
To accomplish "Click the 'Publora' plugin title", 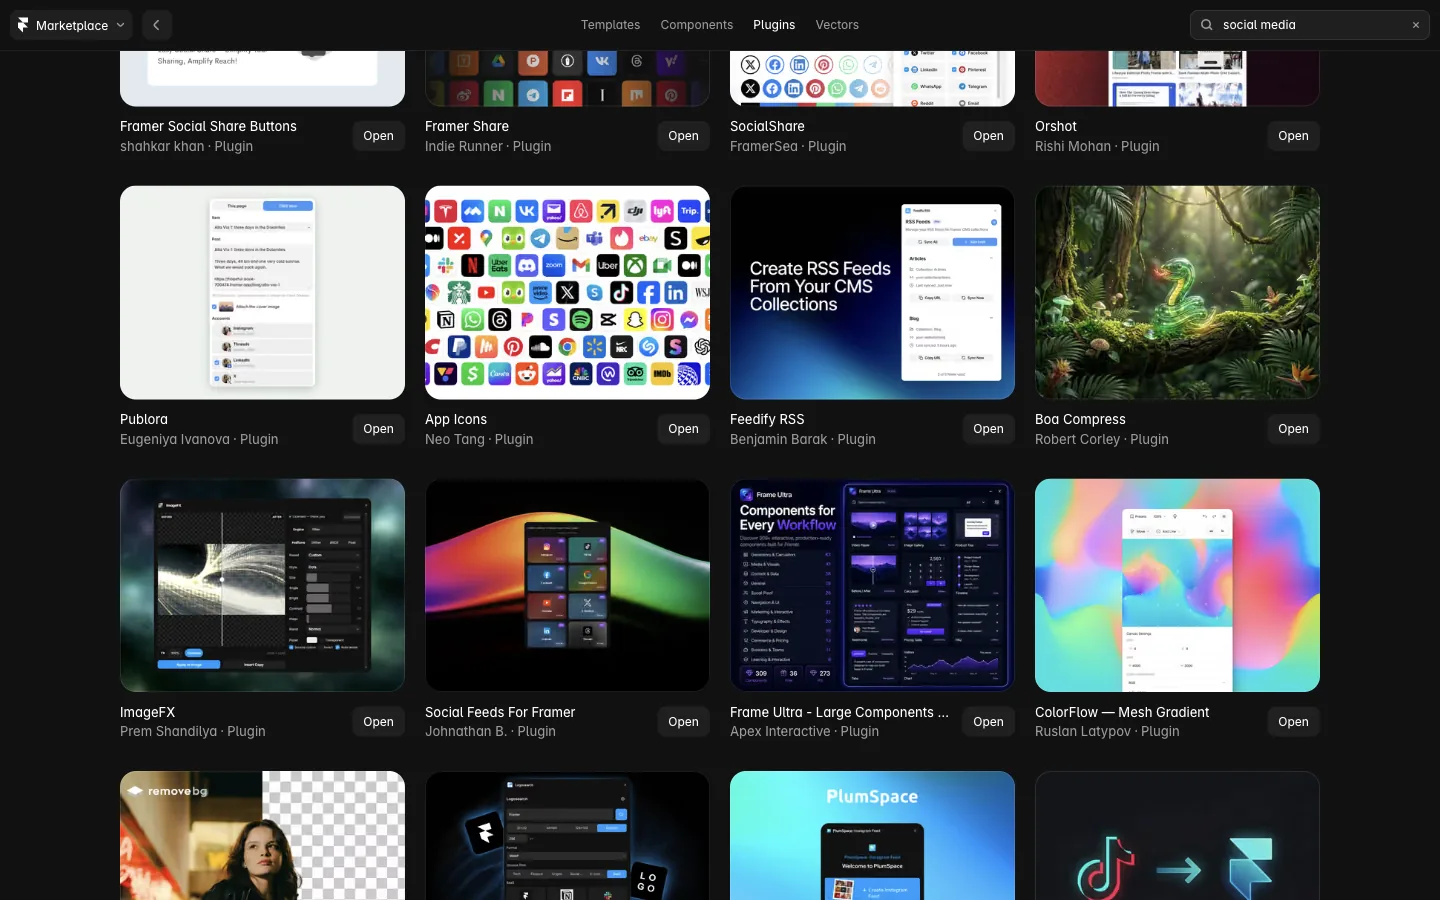I will (144, 419).
